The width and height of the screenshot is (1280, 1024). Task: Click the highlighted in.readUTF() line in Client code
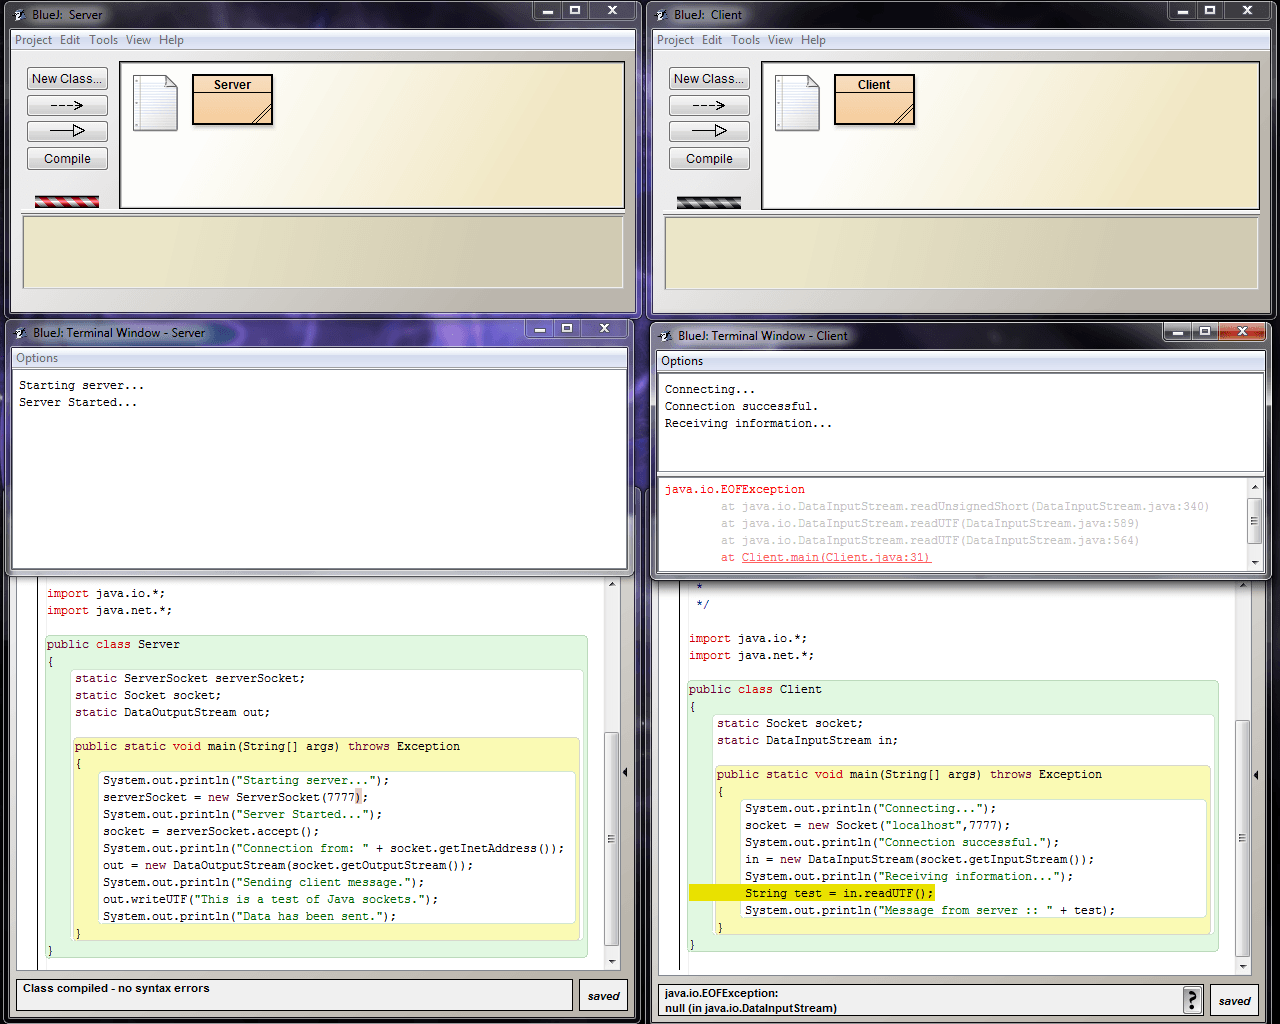pos(838,893)
